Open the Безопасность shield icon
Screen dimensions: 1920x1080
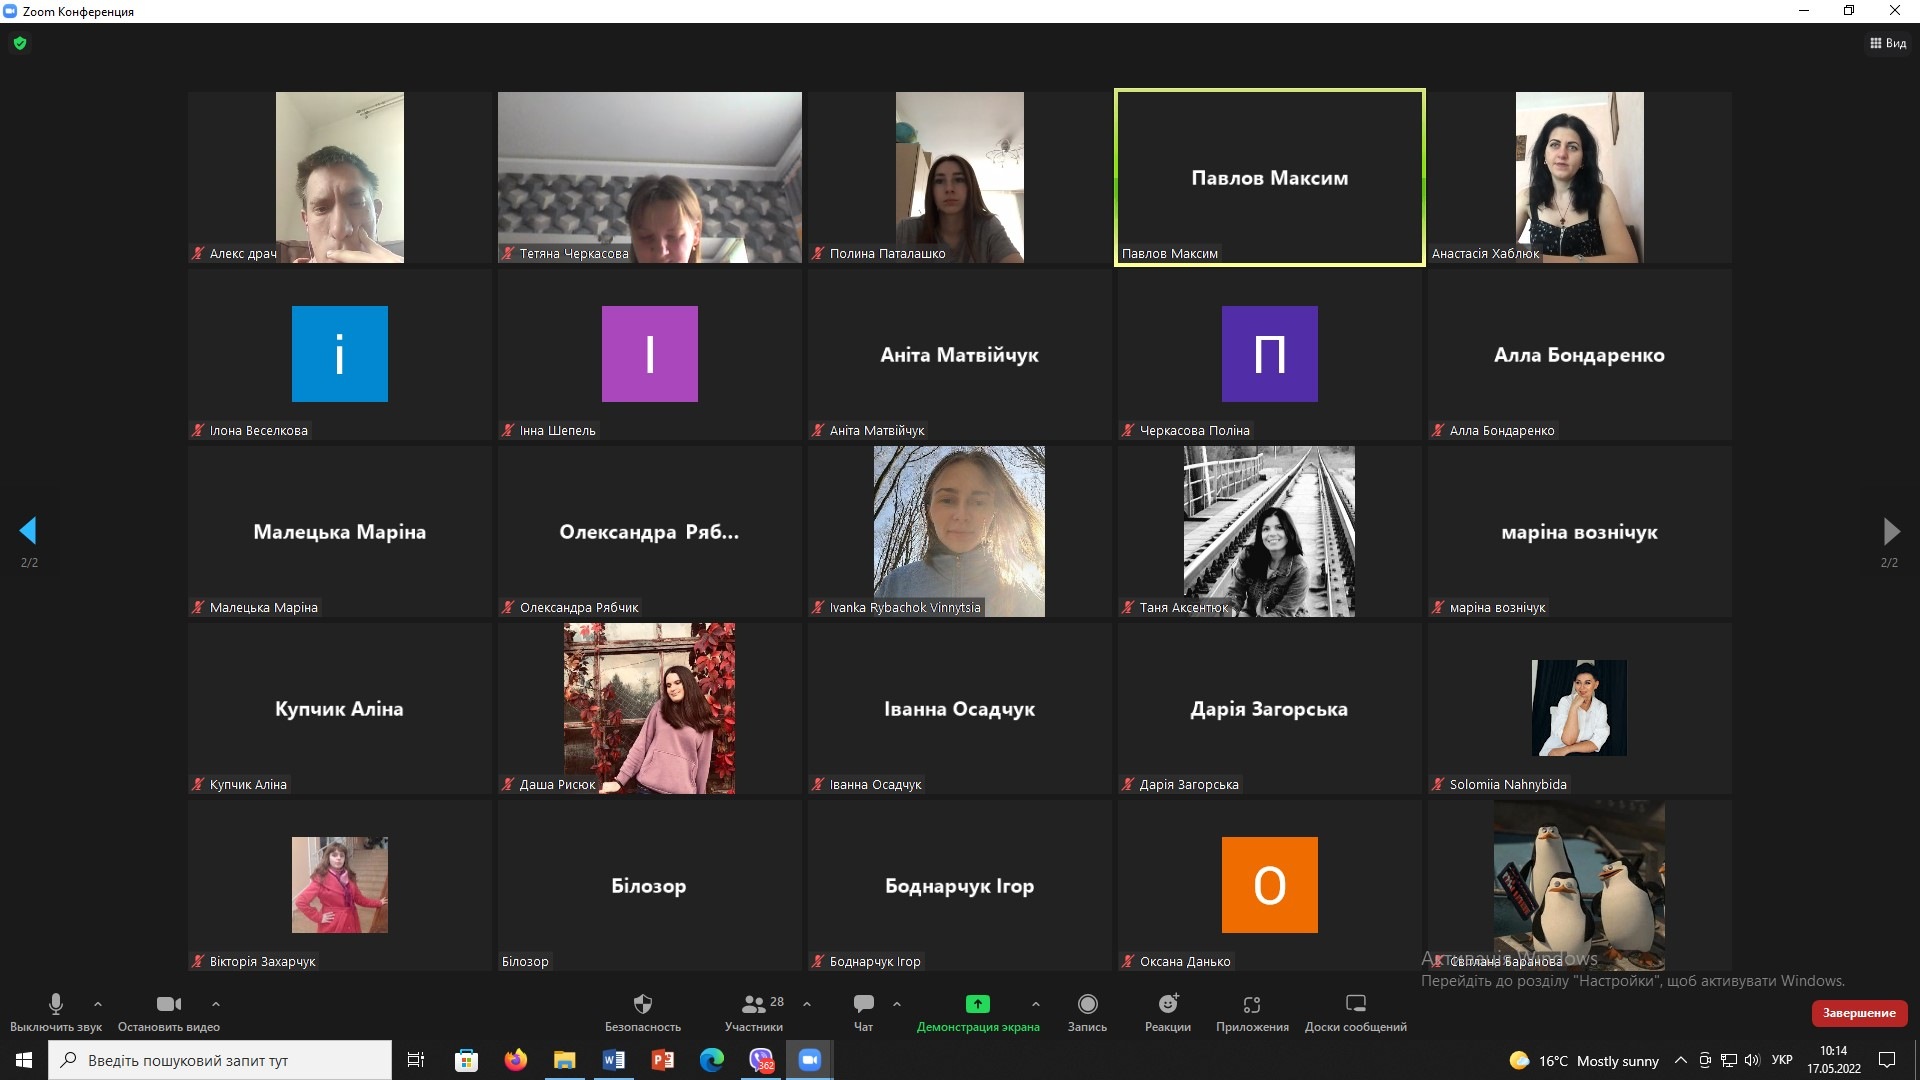pyautogui.click(x=642, y=1004)
